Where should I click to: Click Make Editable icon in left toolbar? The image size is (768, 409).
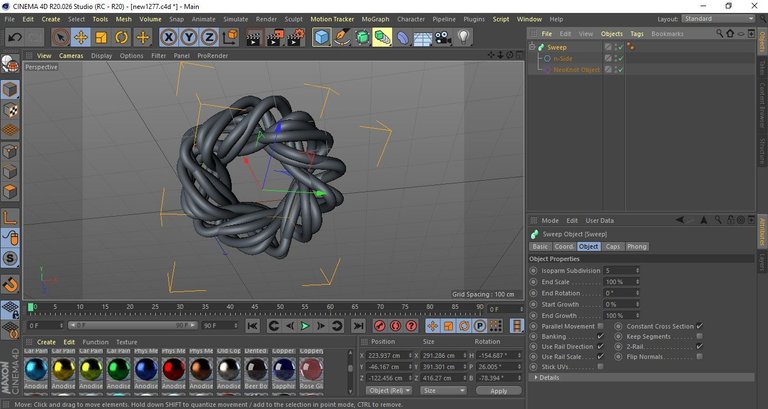click(x=10, y=64)
